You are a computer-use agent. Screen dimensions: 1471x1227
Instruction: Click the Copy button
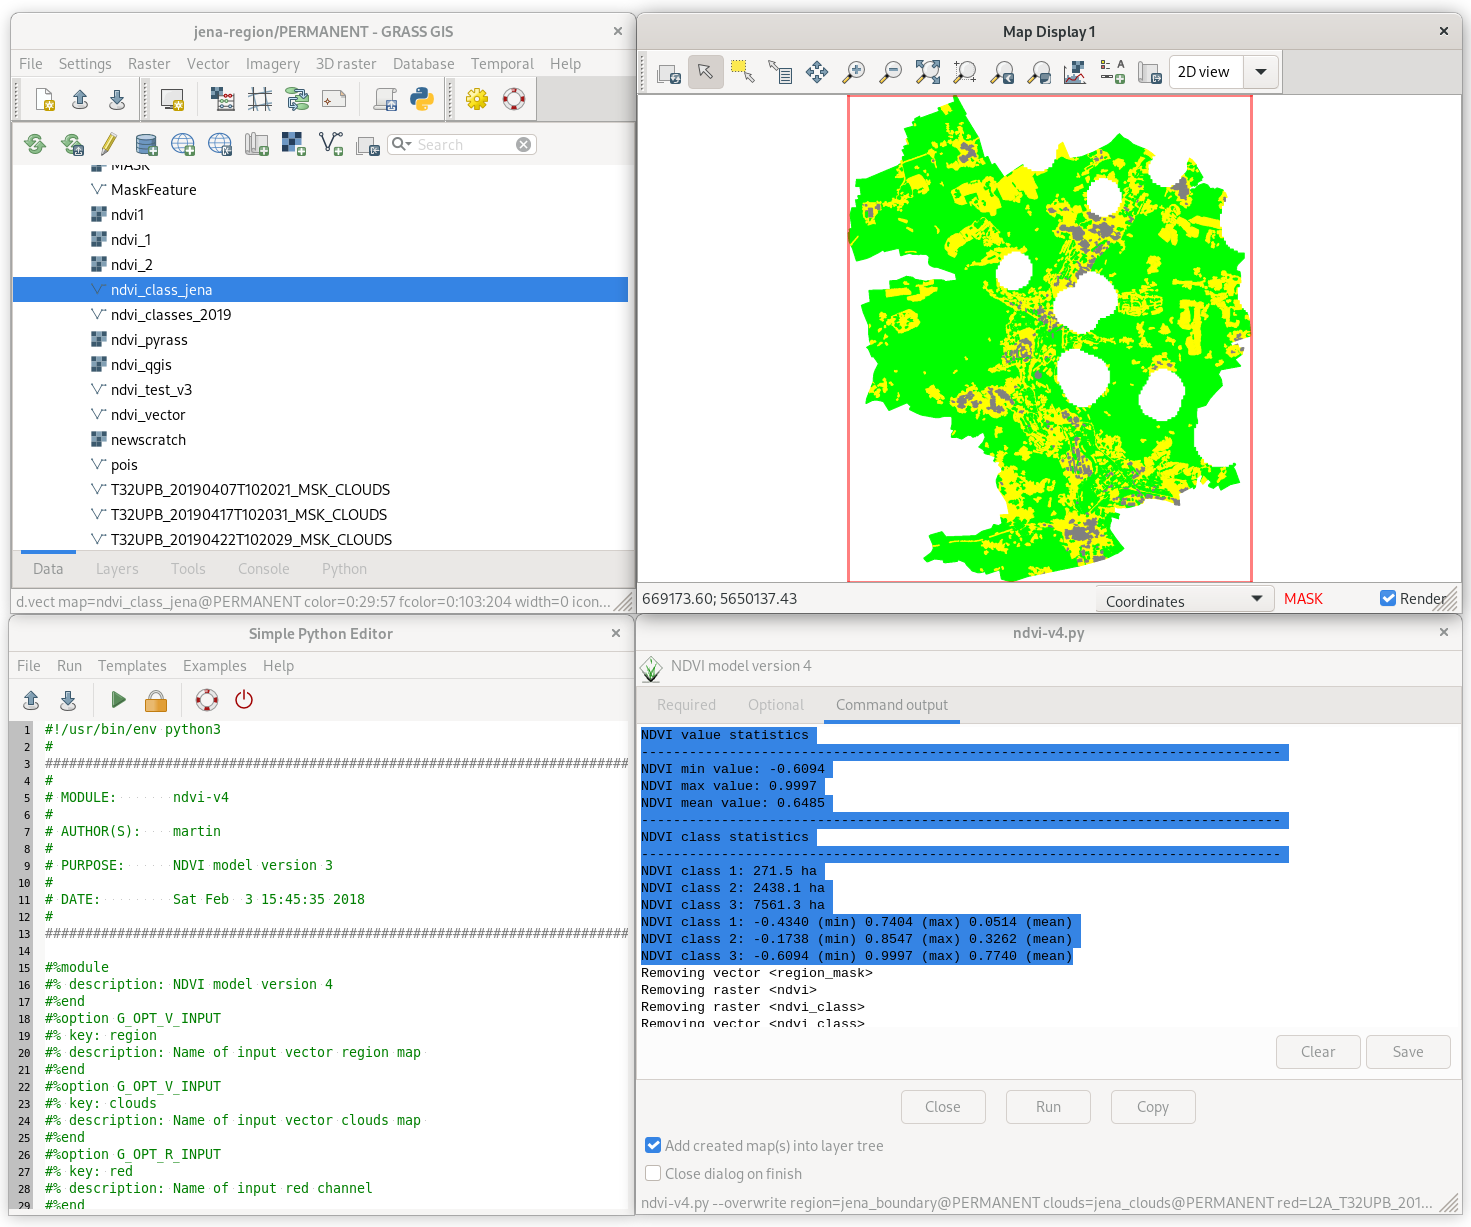1153,1107
